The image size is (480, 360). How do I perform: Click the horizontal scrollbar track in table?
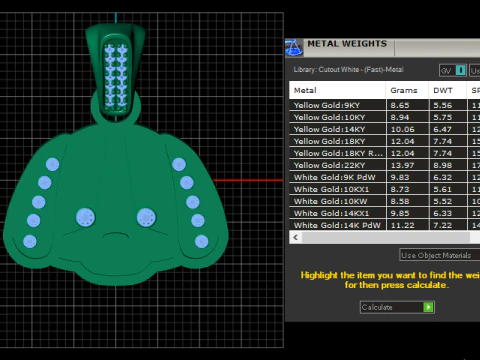coord(386,238)
